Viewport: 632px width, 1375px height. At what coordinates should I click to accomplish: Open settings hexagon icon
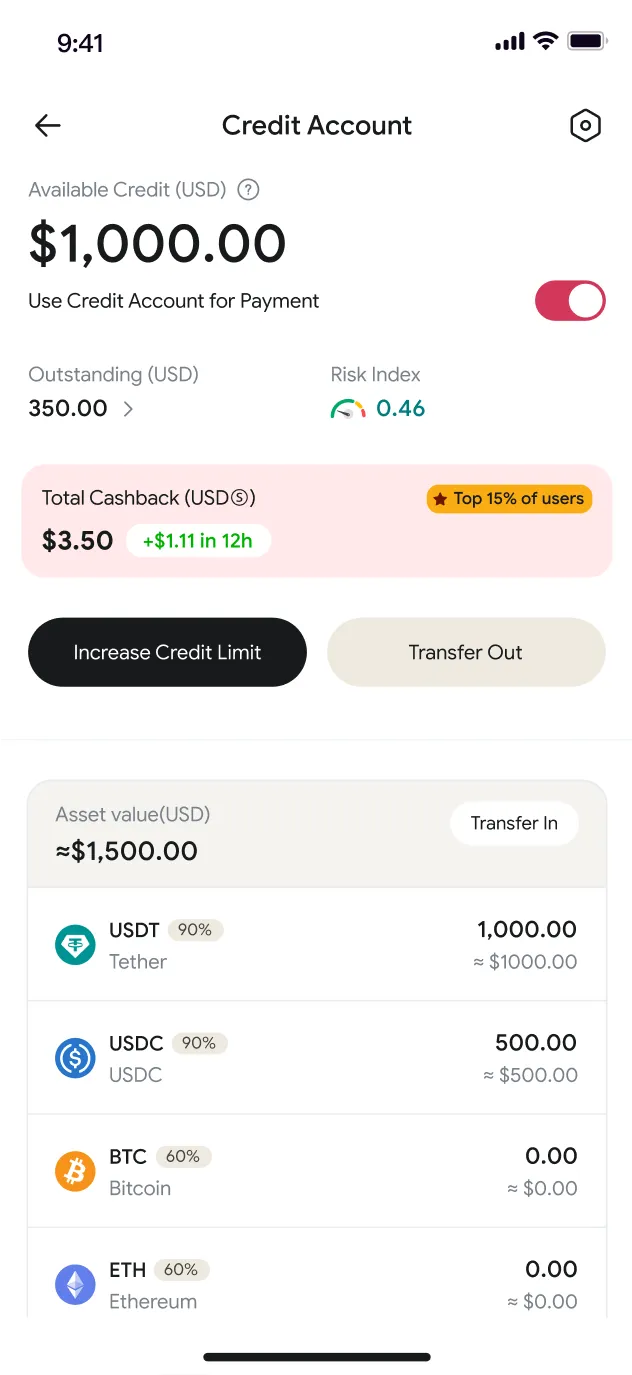(585, 125)
